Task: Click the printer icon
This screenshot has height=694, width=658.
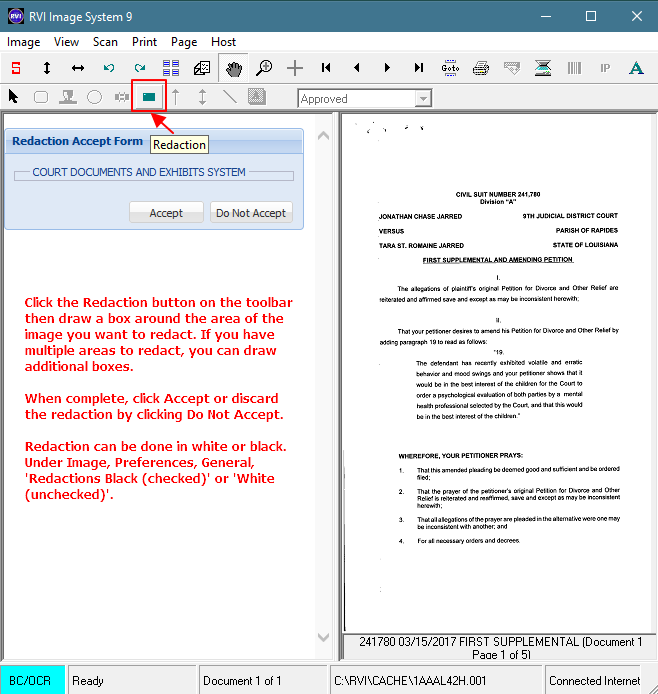Action: pyautogui.click(x=481, y=68)
